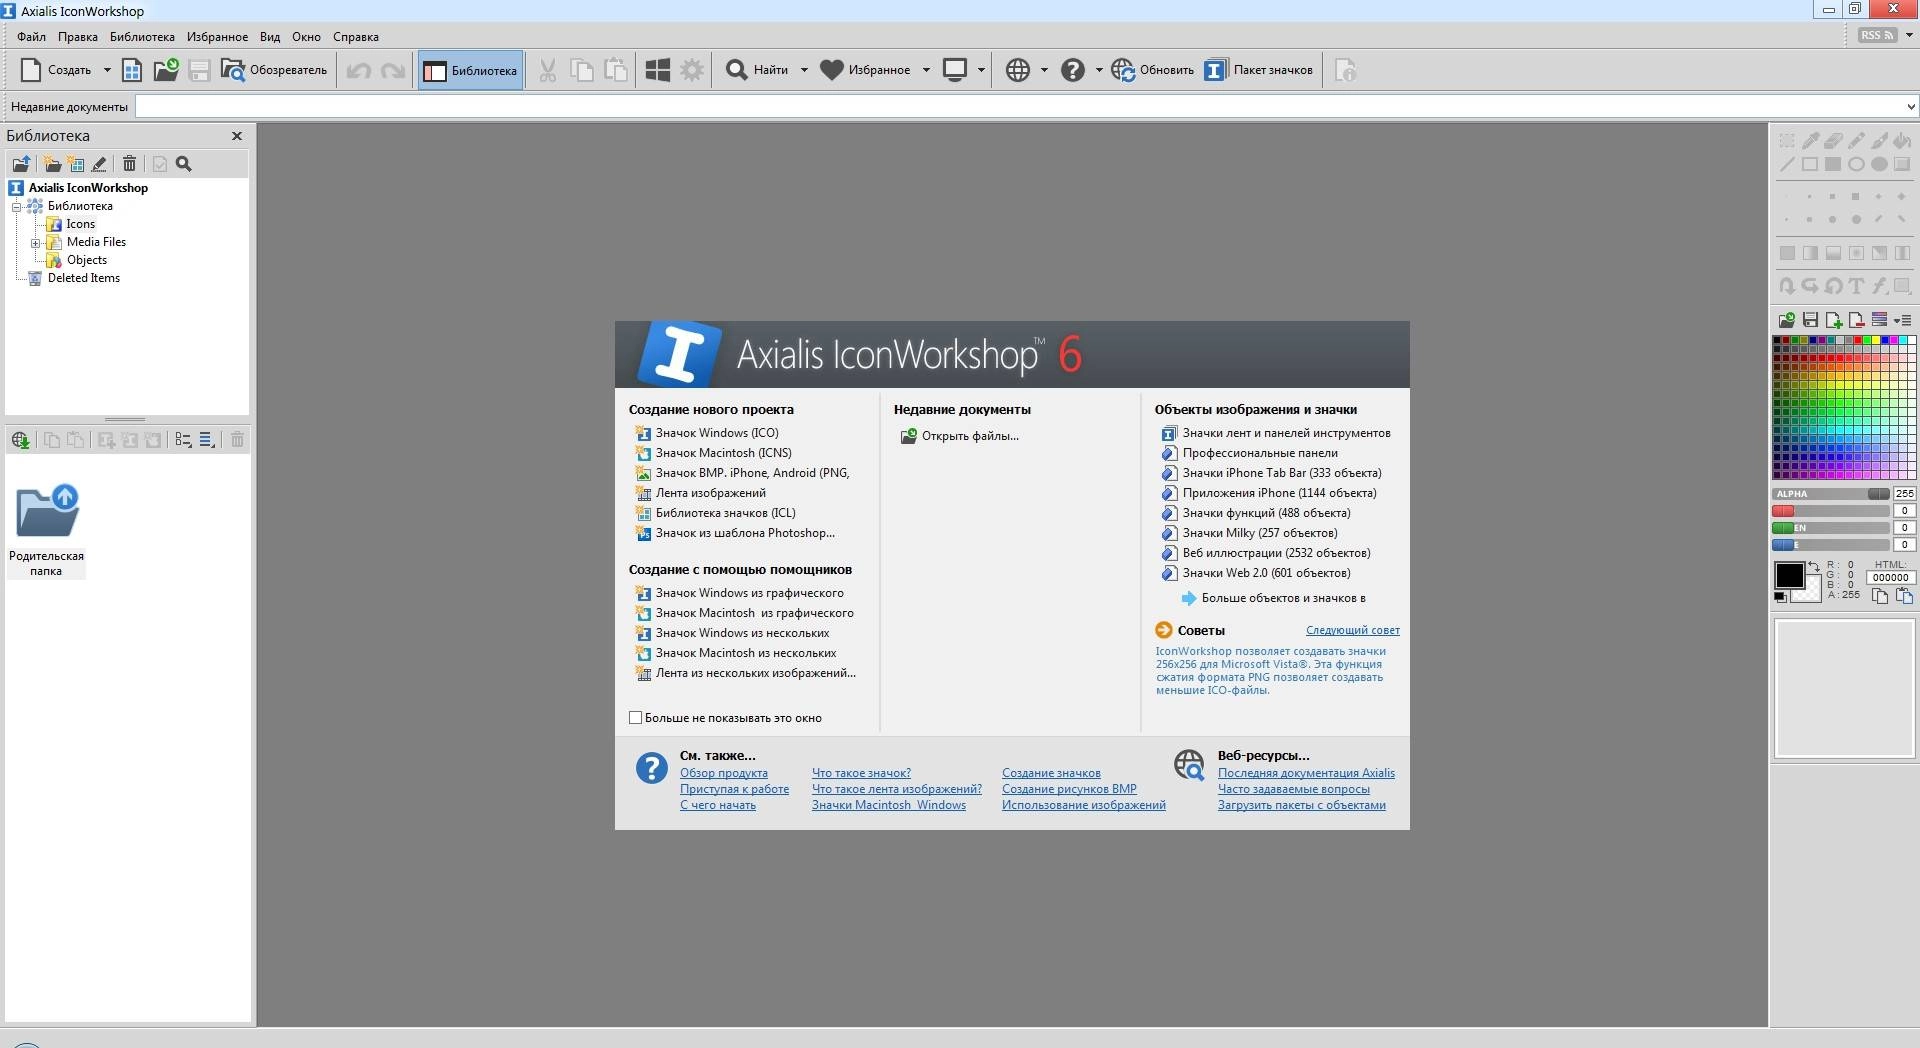The width and height of the screenshot is (1920, 1048).
Task: Click the copy HTML color icon
Action: [1880, 596]
